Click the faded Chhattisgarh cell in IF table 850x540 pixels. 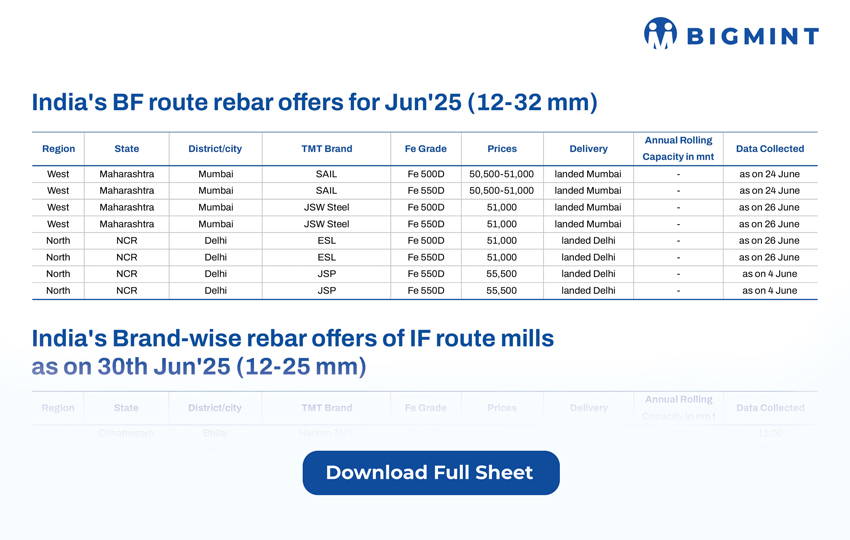126,433
